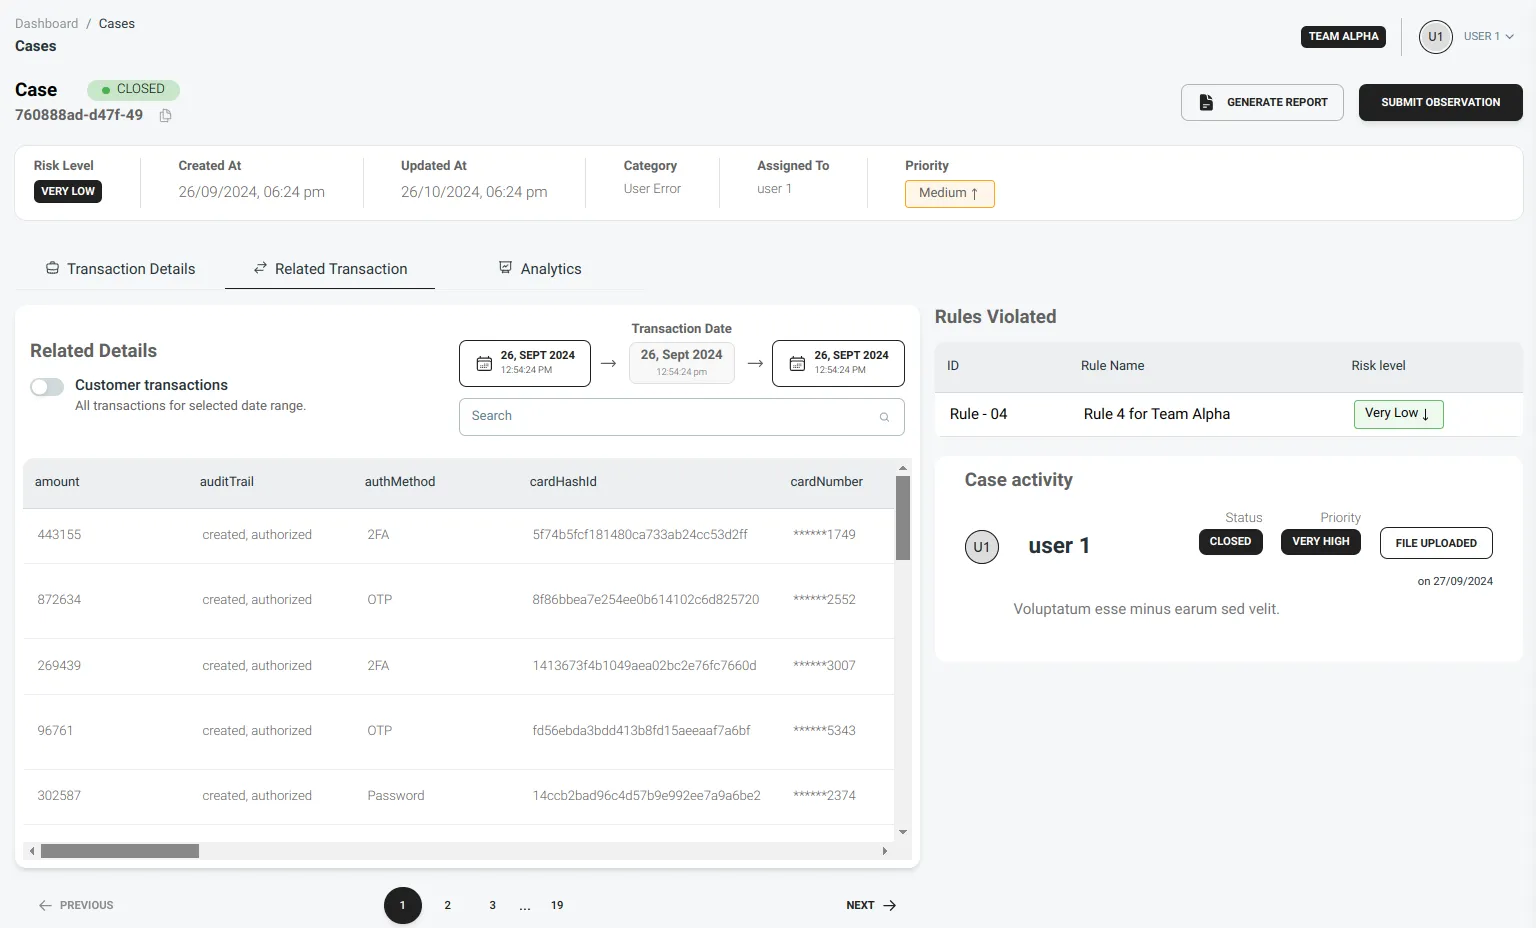Jump to page 19 in pagination
The height and width of the screenshot is (928, 1536).
tap(557, 905)
